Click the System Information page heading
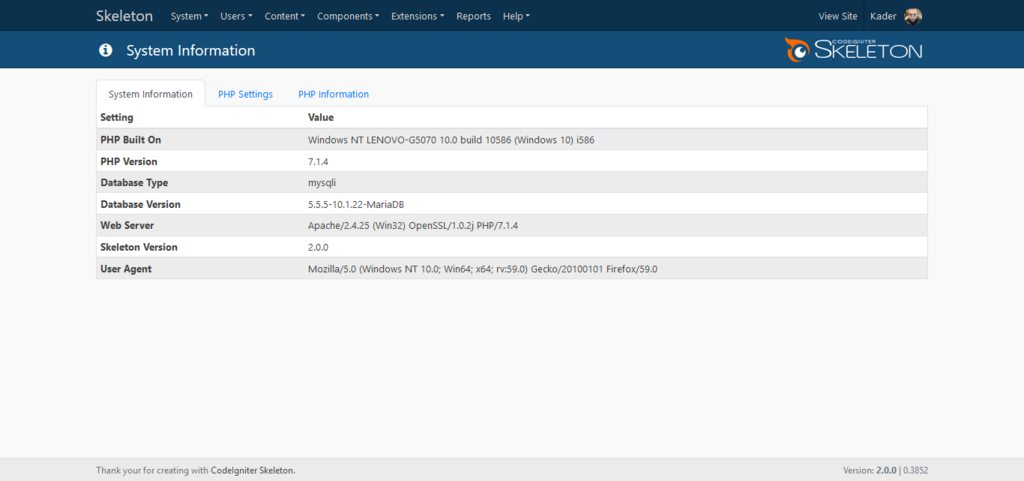1024x481 pixels. pyautogui.click(x=191, y=50)
